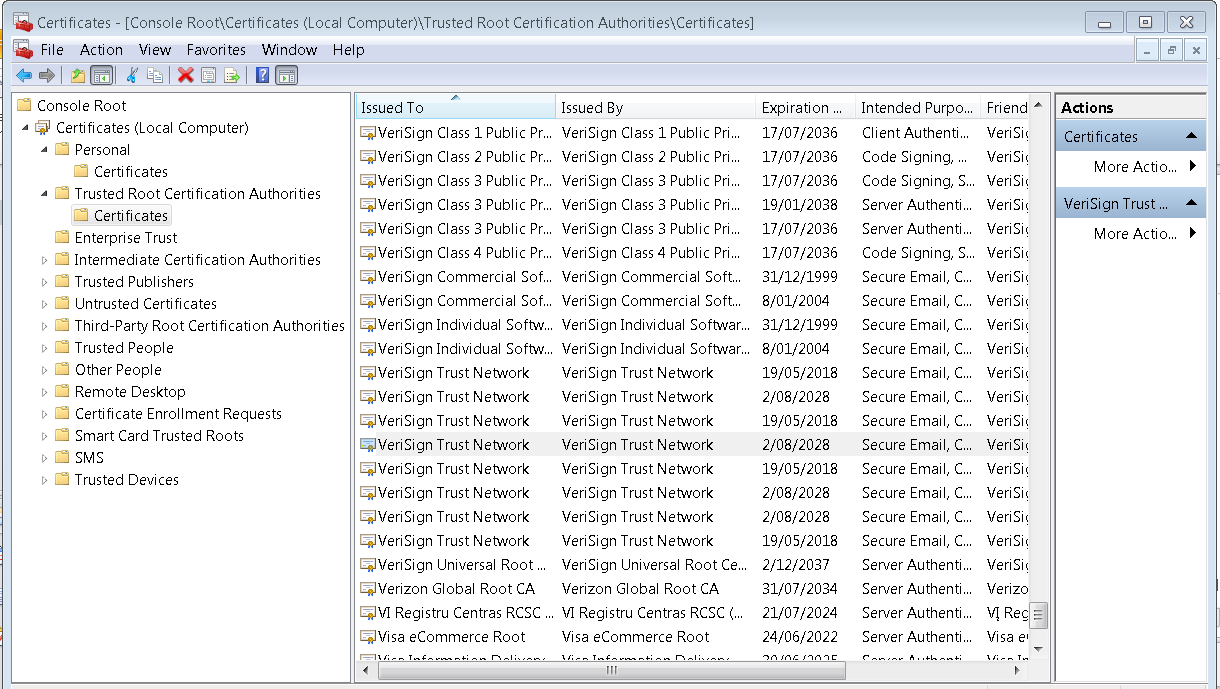The width and height of the screenshot is (1220, 689).
Task: Expand Intermediate Certification Authorities
Action: click(45, 260)
